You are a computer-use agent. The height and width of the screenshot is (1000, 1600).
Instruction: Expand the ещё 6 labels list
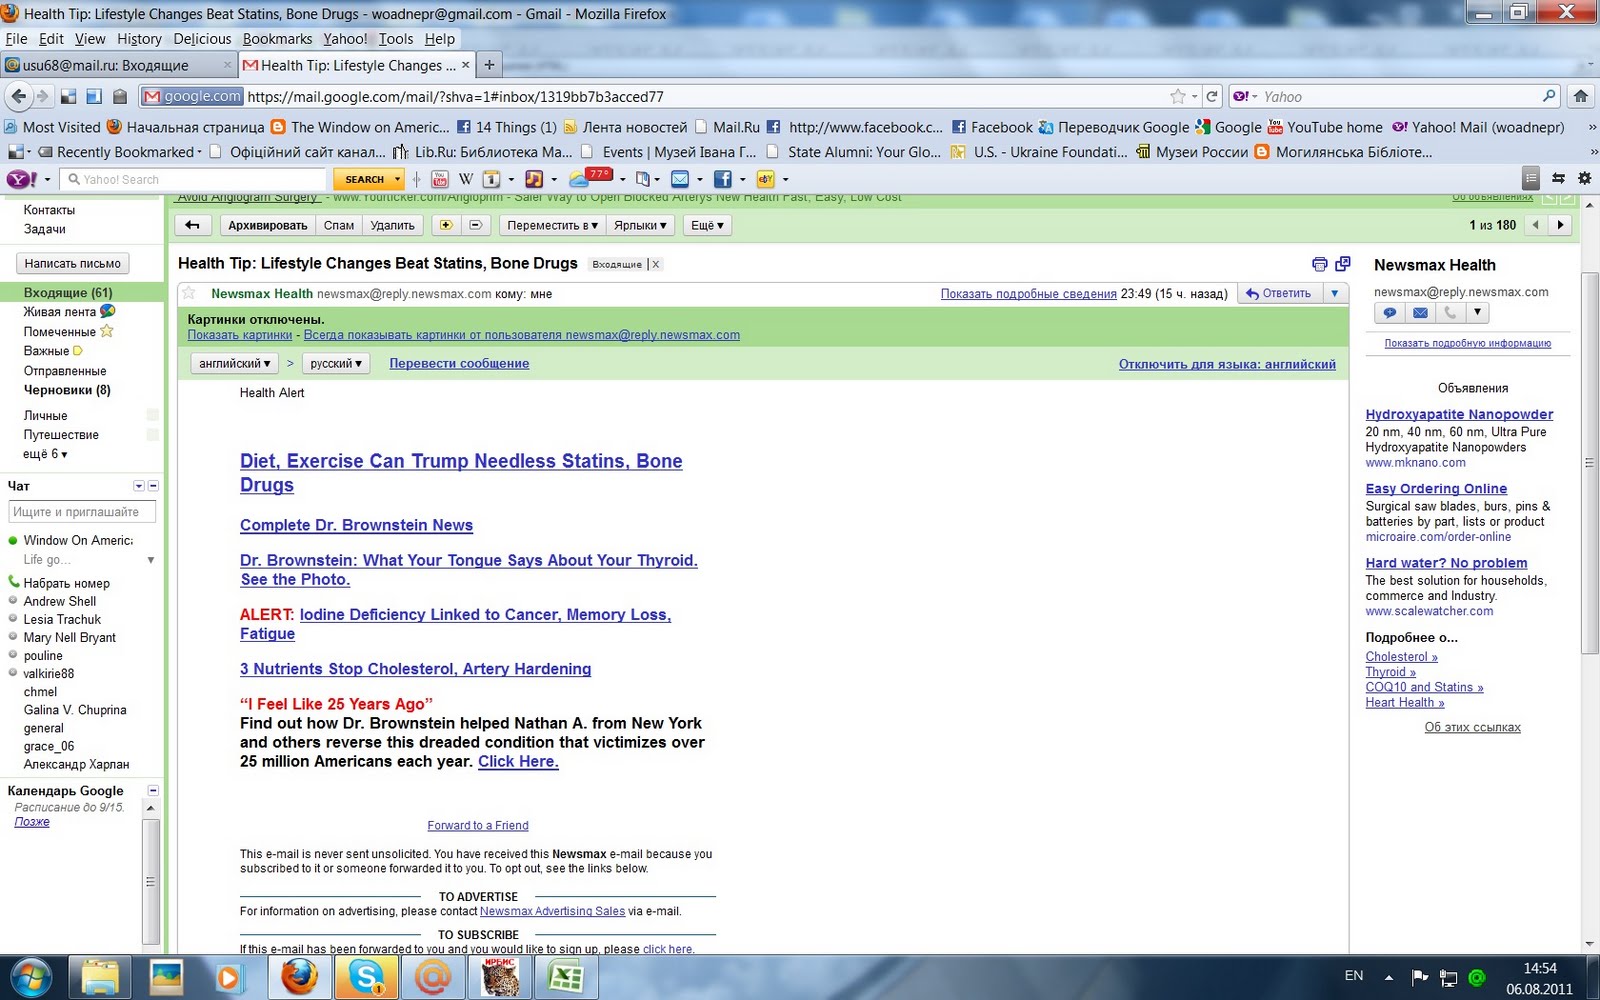pos(45,454)
